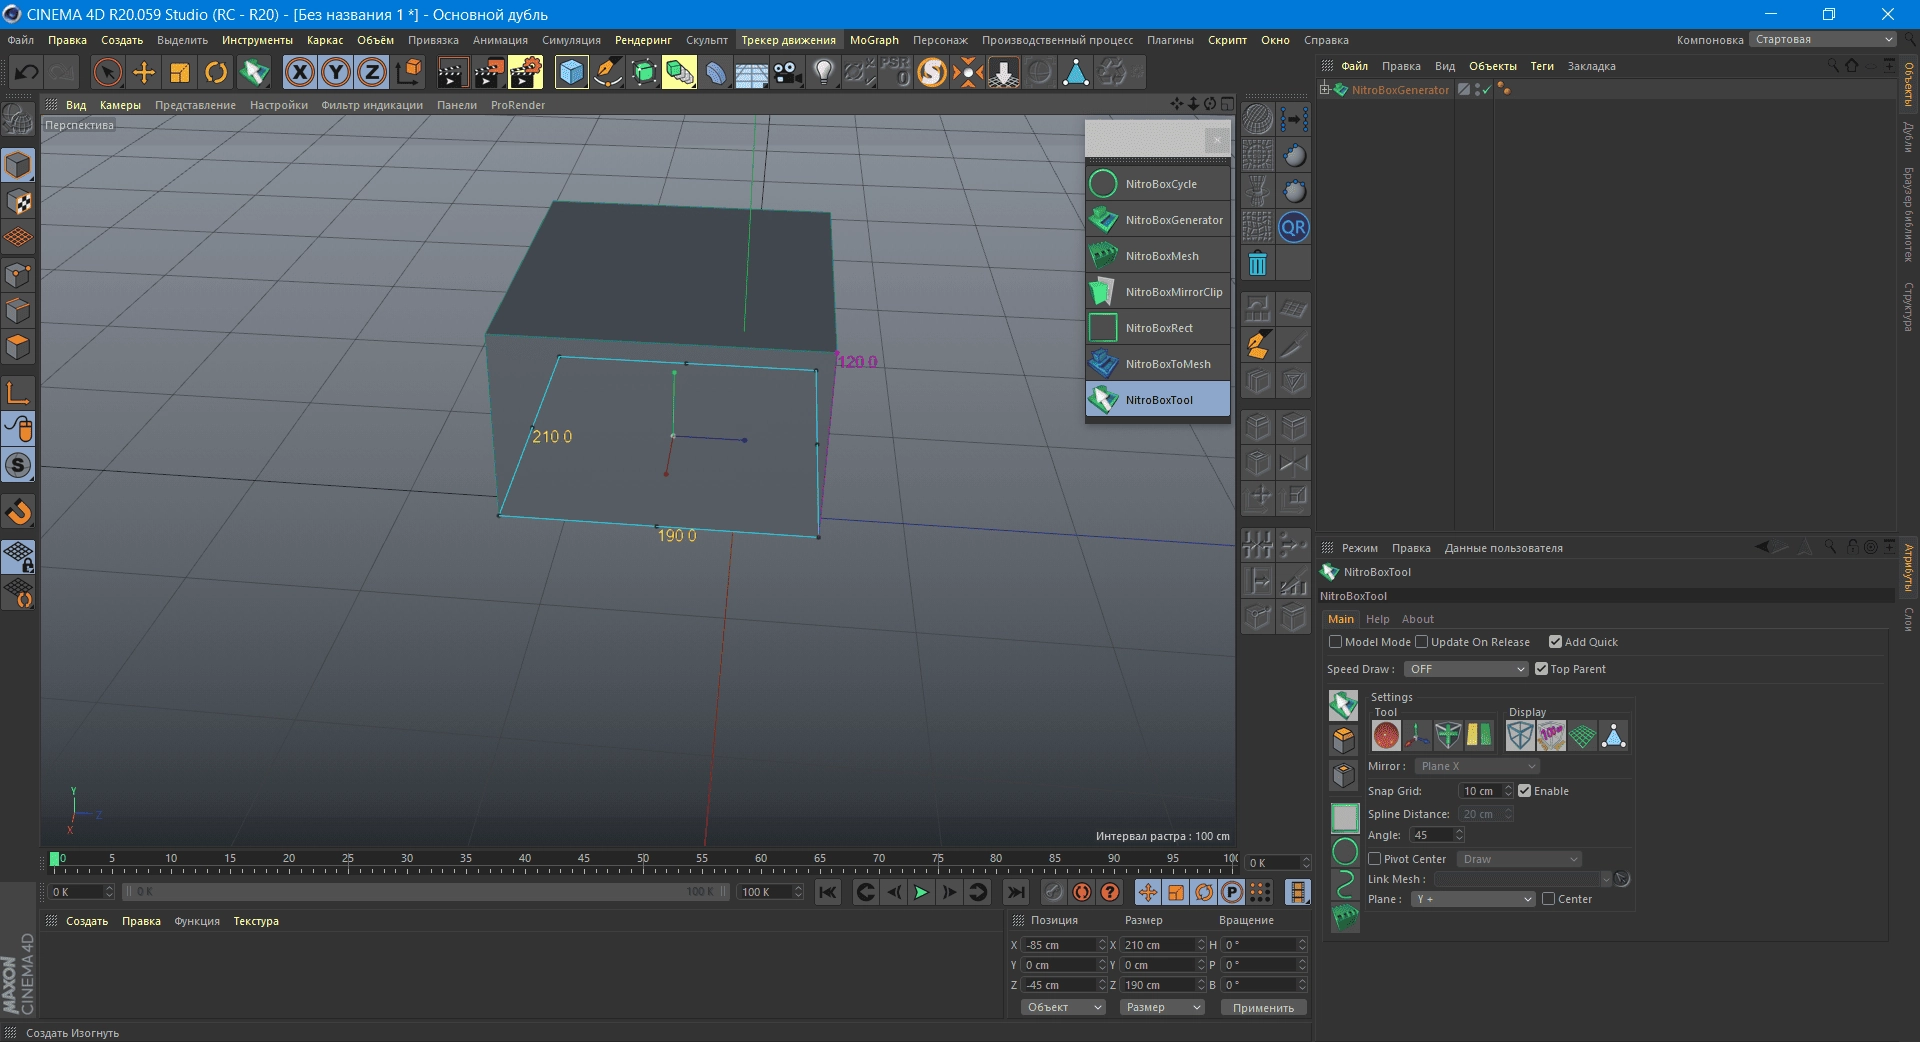Click the blue QR icon
1920x1042 pixels.
coord(1294,227)
